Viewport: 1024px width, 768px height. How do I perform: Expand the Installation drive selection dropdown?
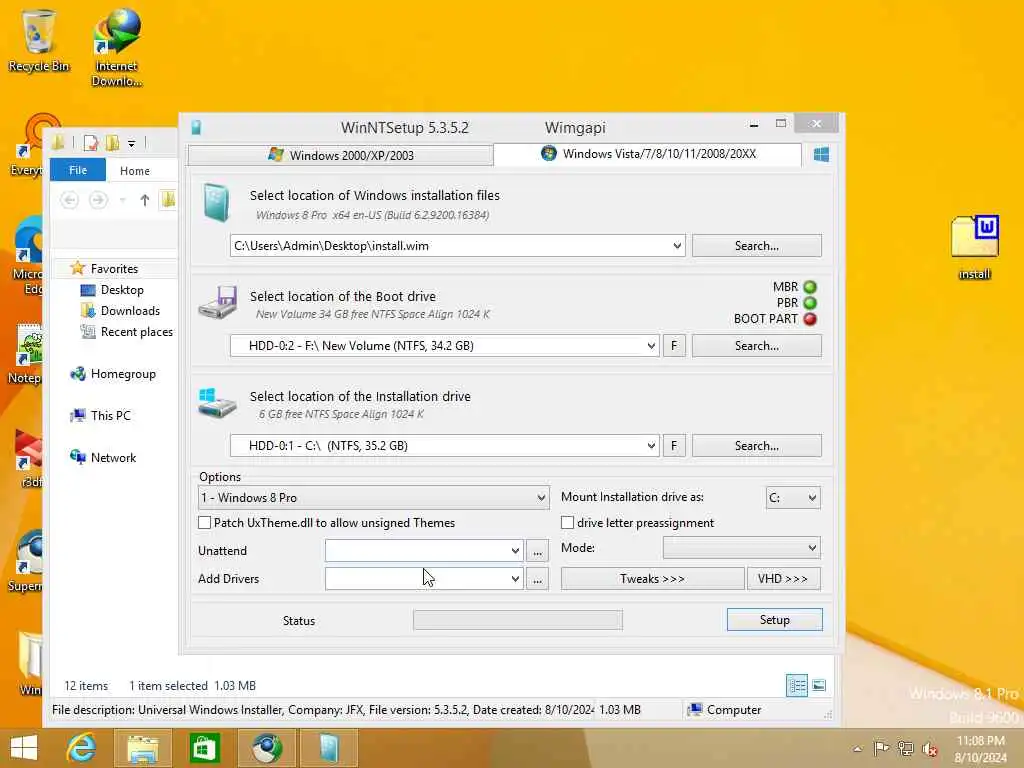click(650, 446)
